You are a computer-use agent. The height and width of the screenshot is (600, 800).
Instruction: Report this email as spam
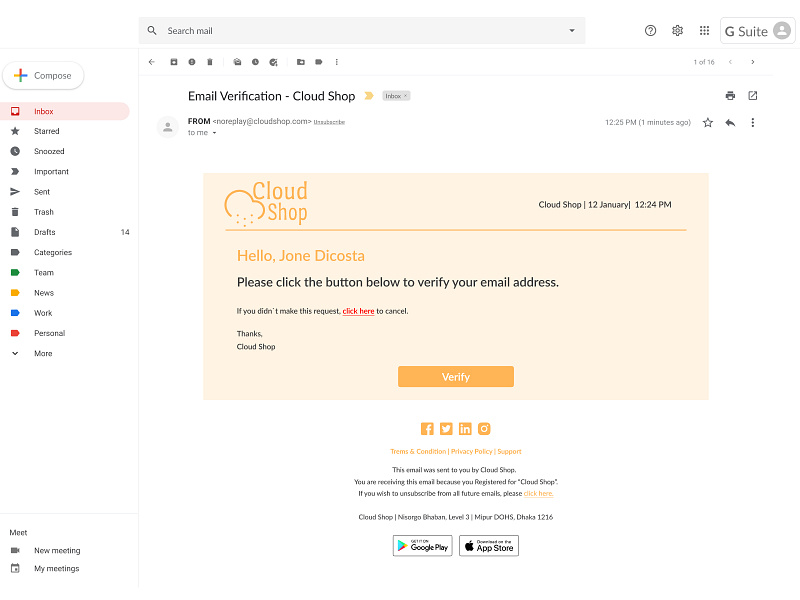click(x=193, y=62)
